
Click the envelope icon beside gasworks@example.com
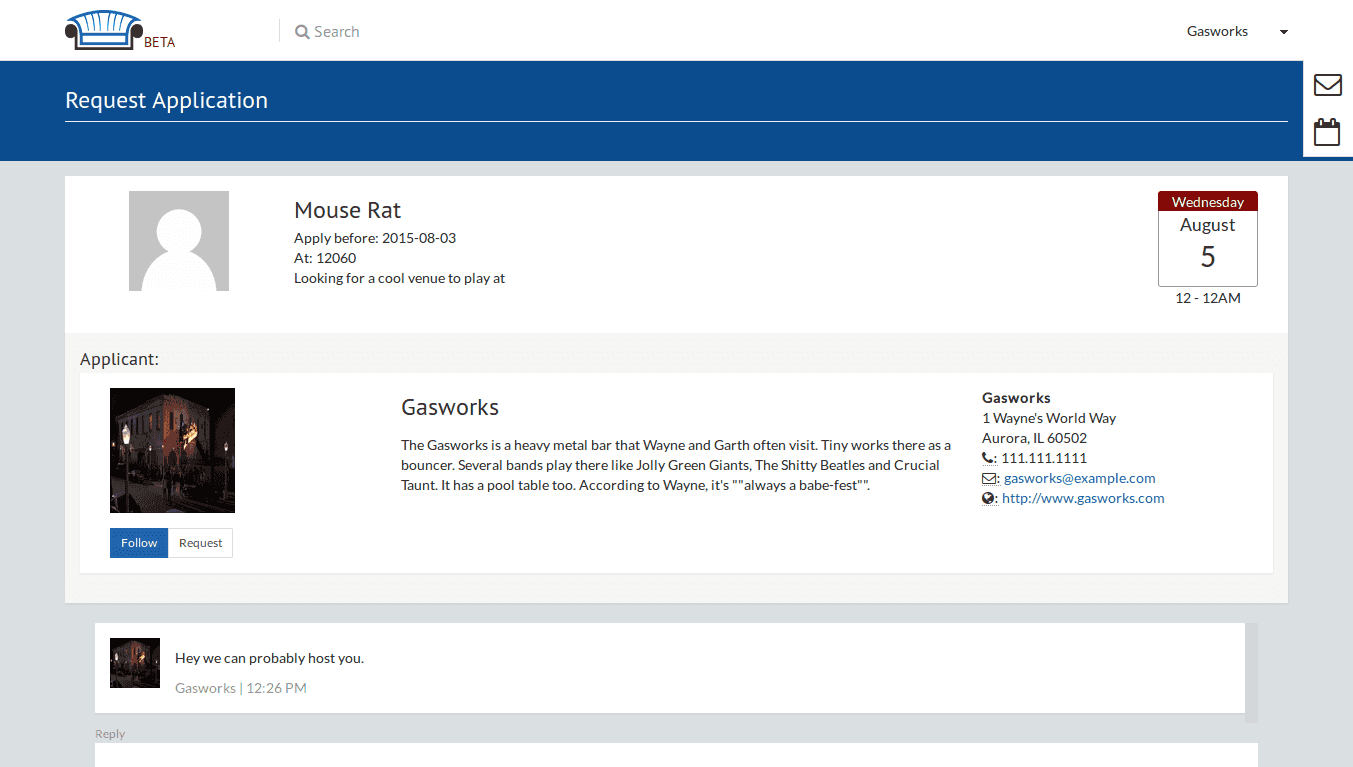click(x=989, y=478)
